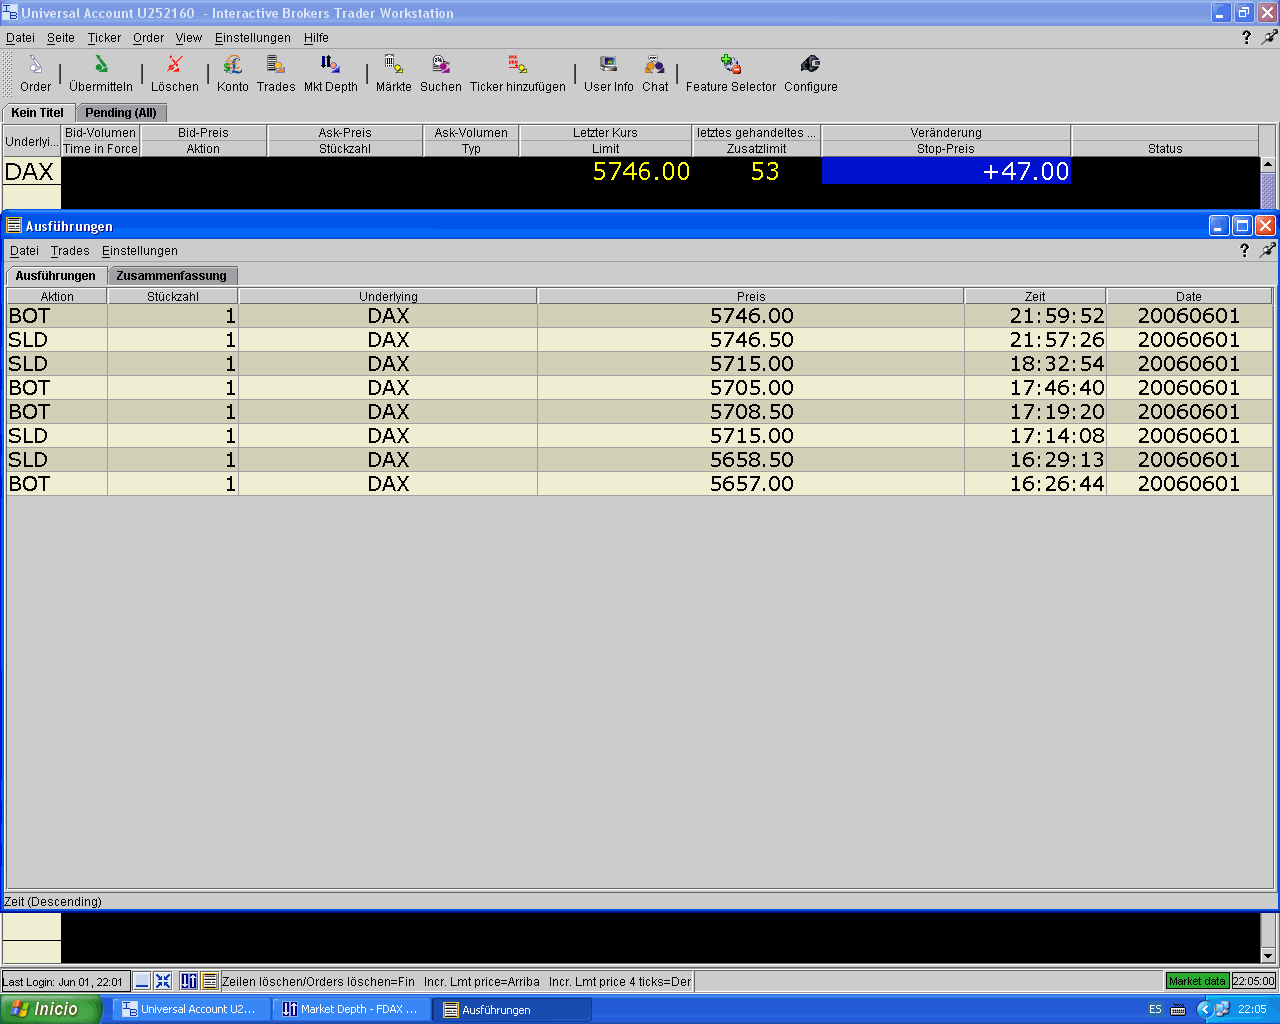Sort by the Stückzahl column header
1280x1024 pixels.
coord(173,296)
